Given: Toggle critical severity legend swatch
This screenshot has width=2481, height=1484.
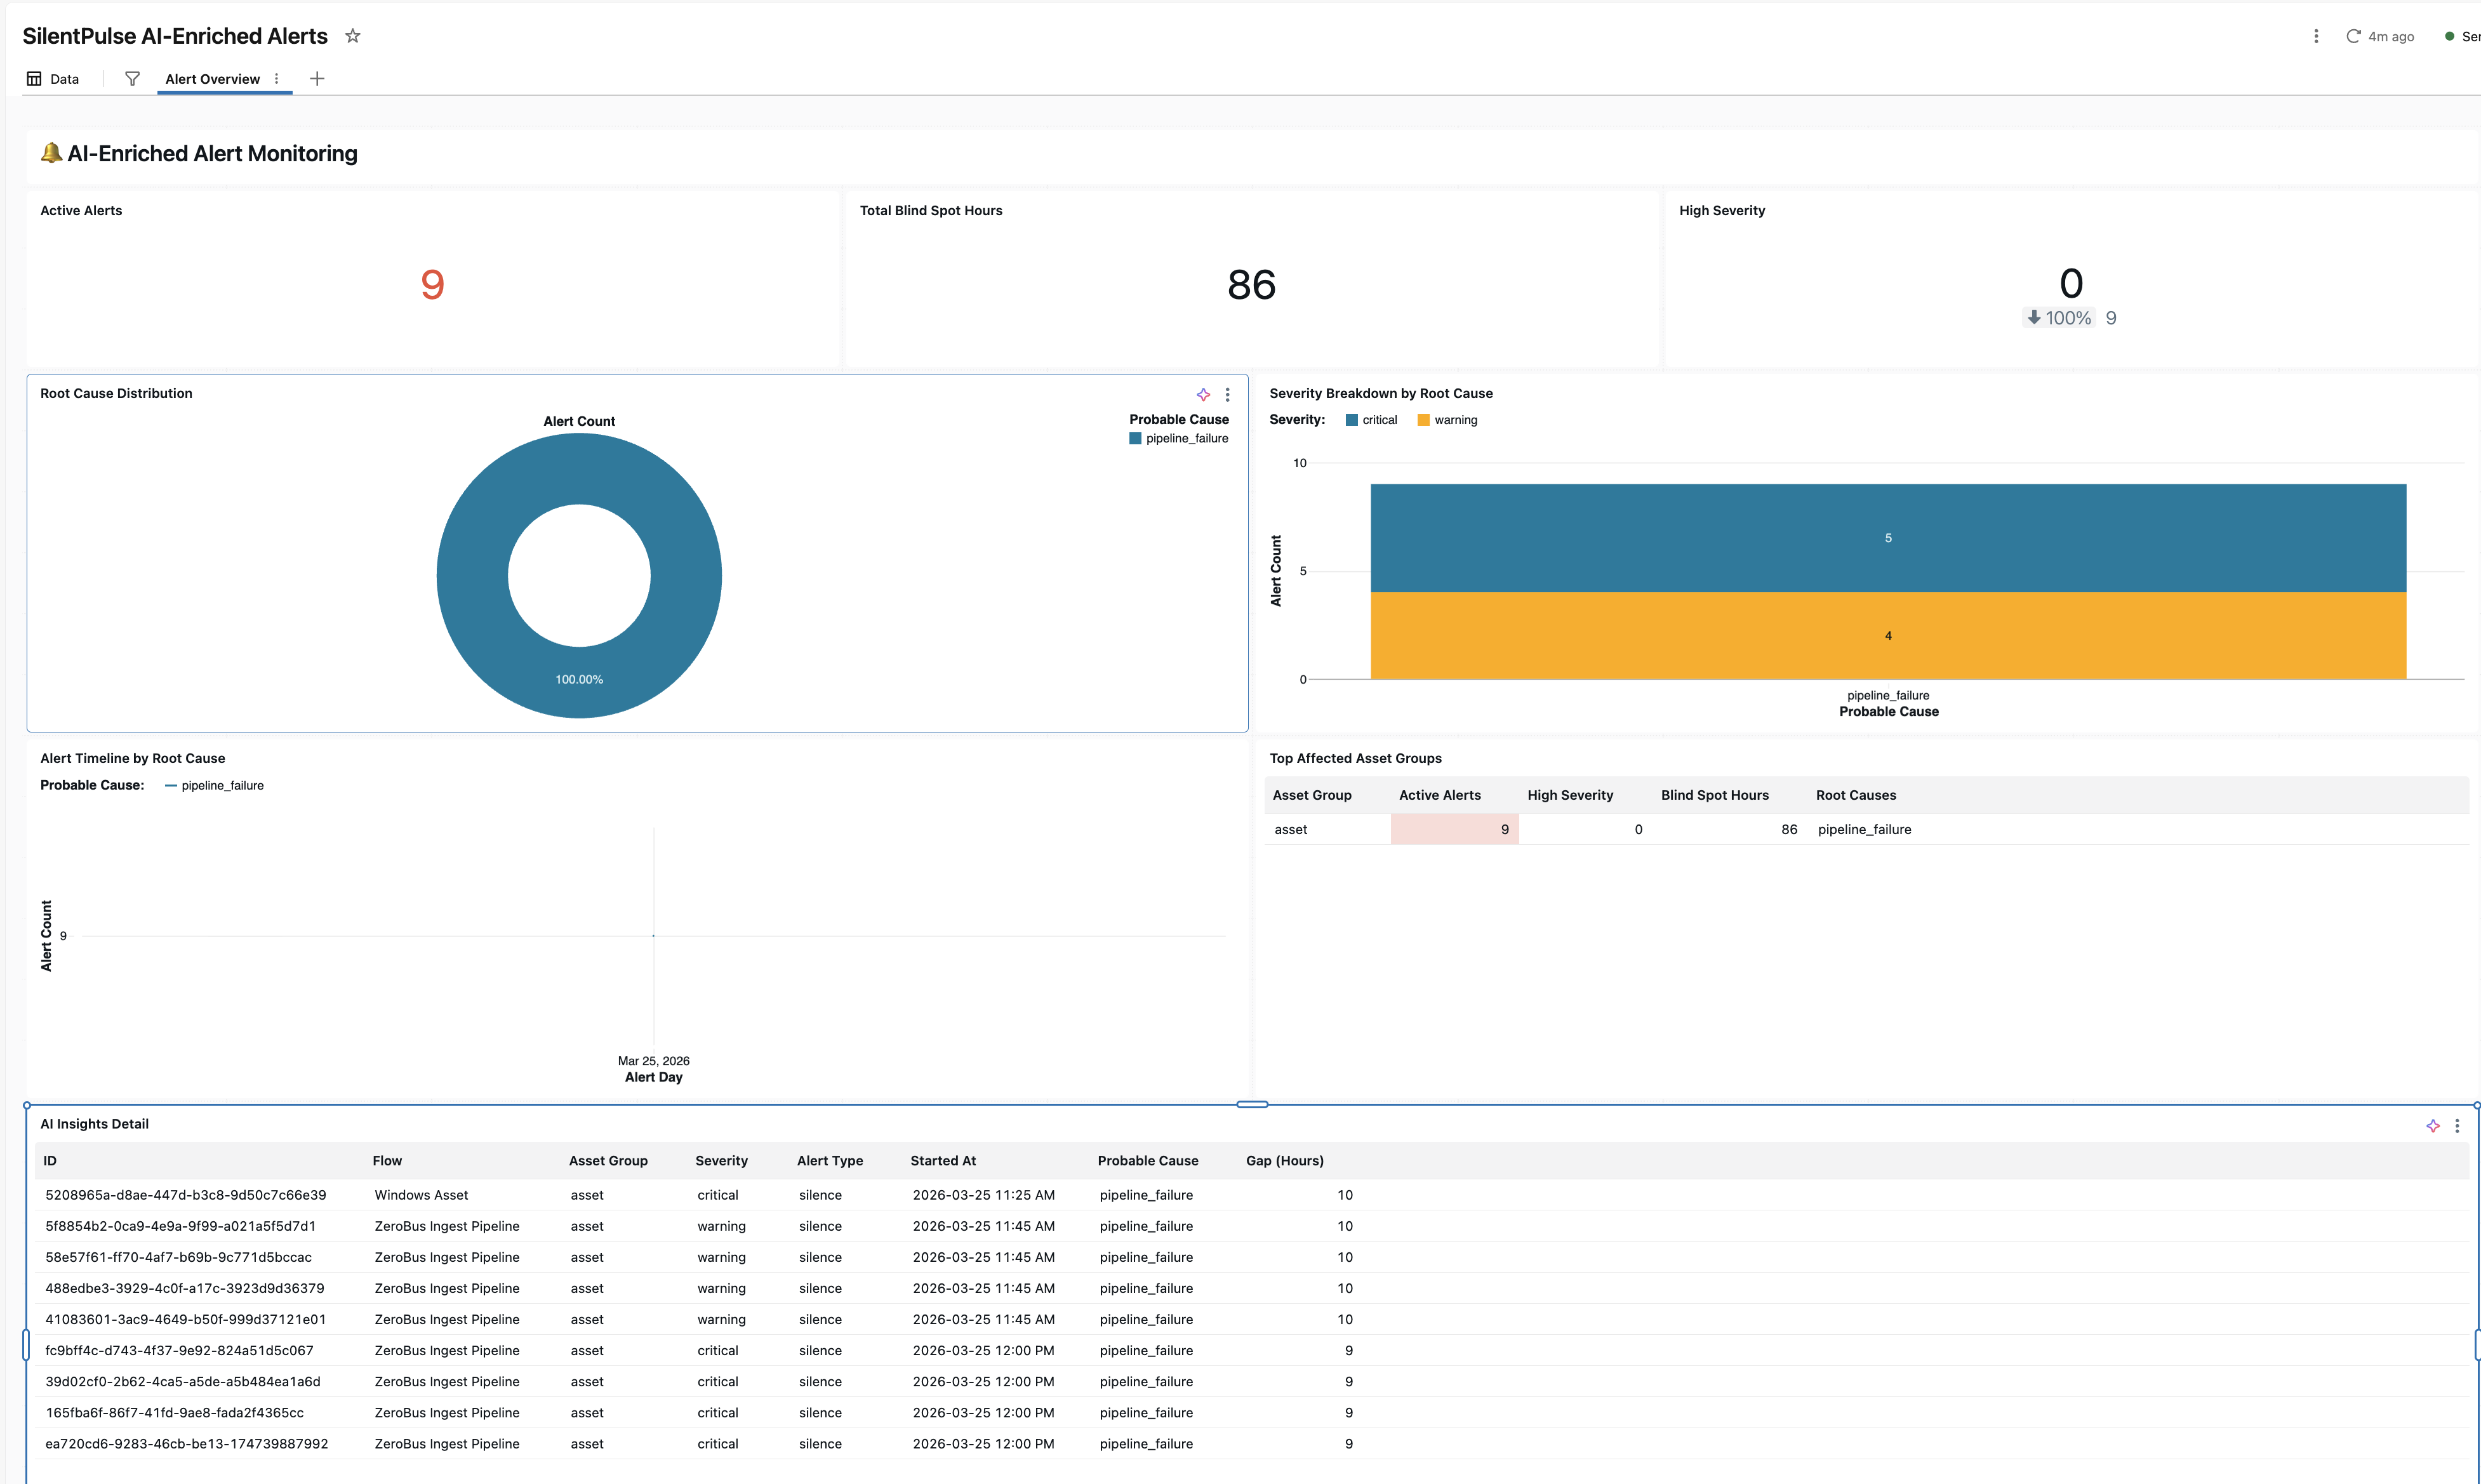Looking at the screenshot, I should pos(1352,420).
